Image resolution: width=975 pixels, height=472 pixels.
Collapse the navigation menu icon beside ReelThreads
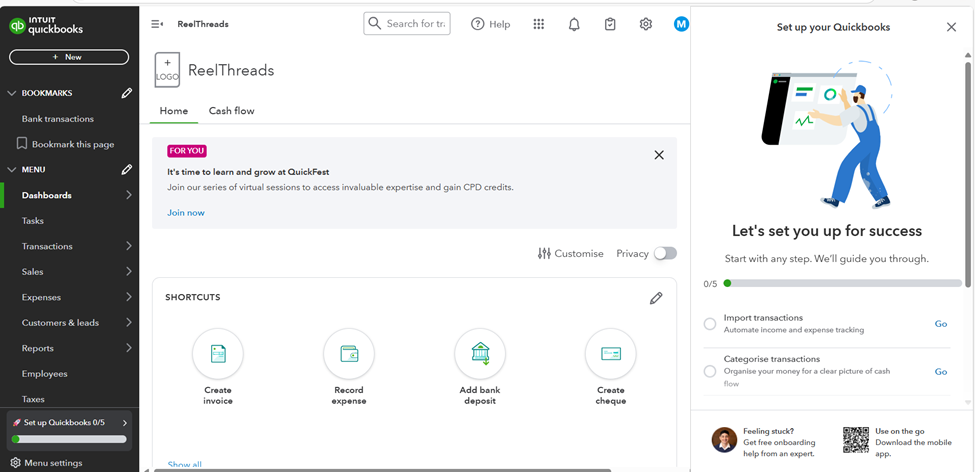pyautogui.click(x=157, y=24)
